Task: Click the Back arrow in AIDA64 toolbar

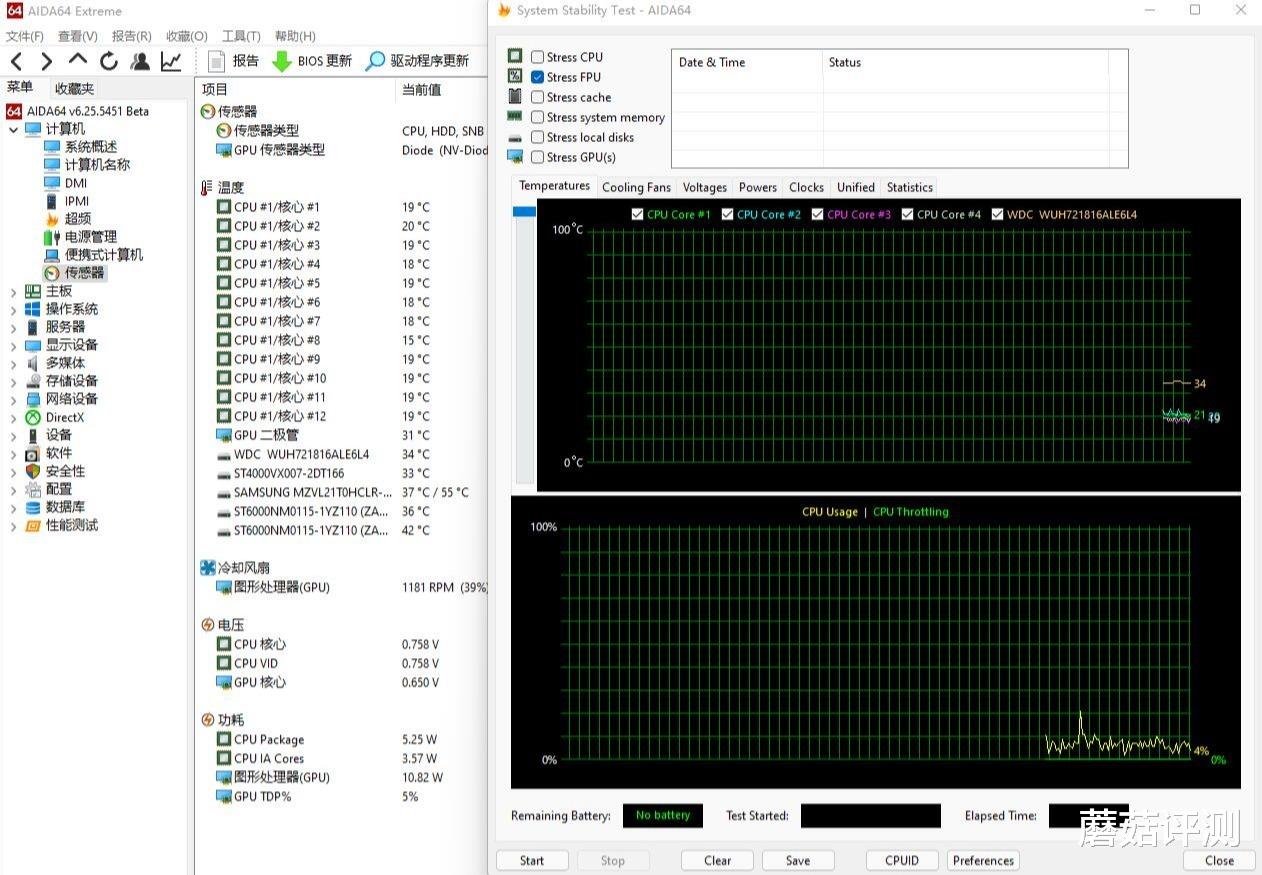Action: (16, 61)
